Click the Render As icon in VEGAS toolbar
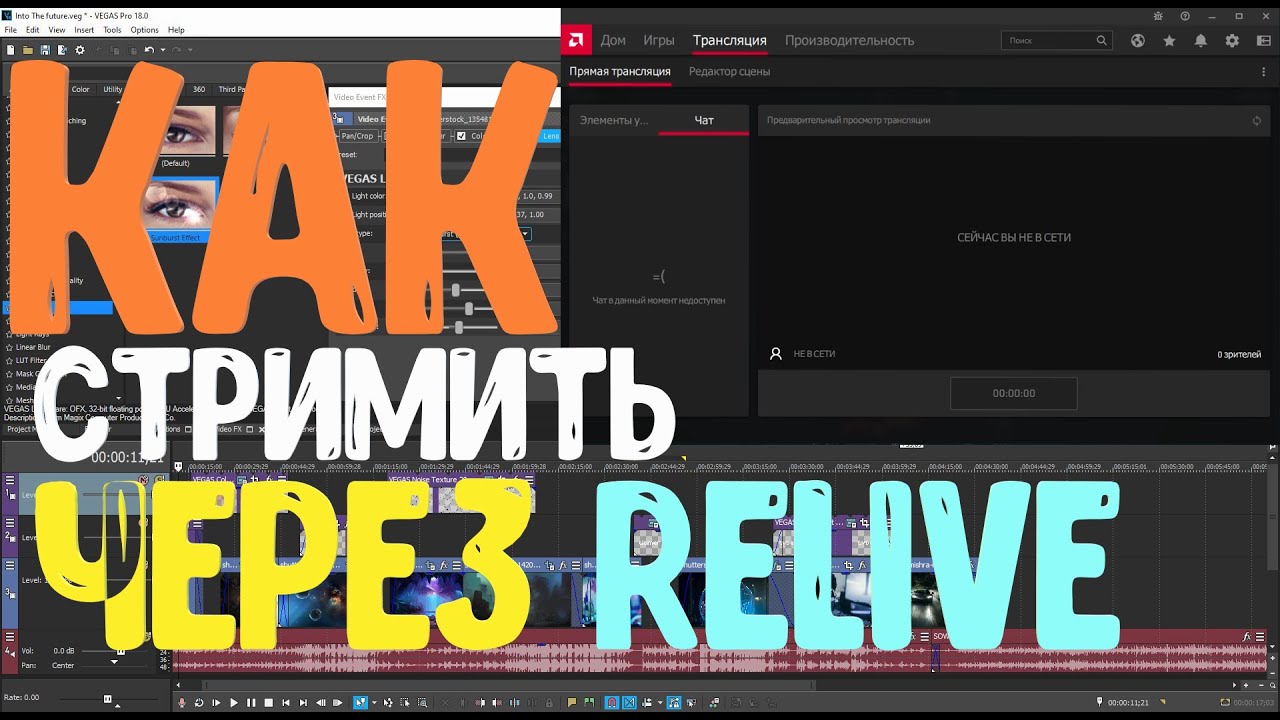This screenshot has height=720, width=1280. click(62, 50)
